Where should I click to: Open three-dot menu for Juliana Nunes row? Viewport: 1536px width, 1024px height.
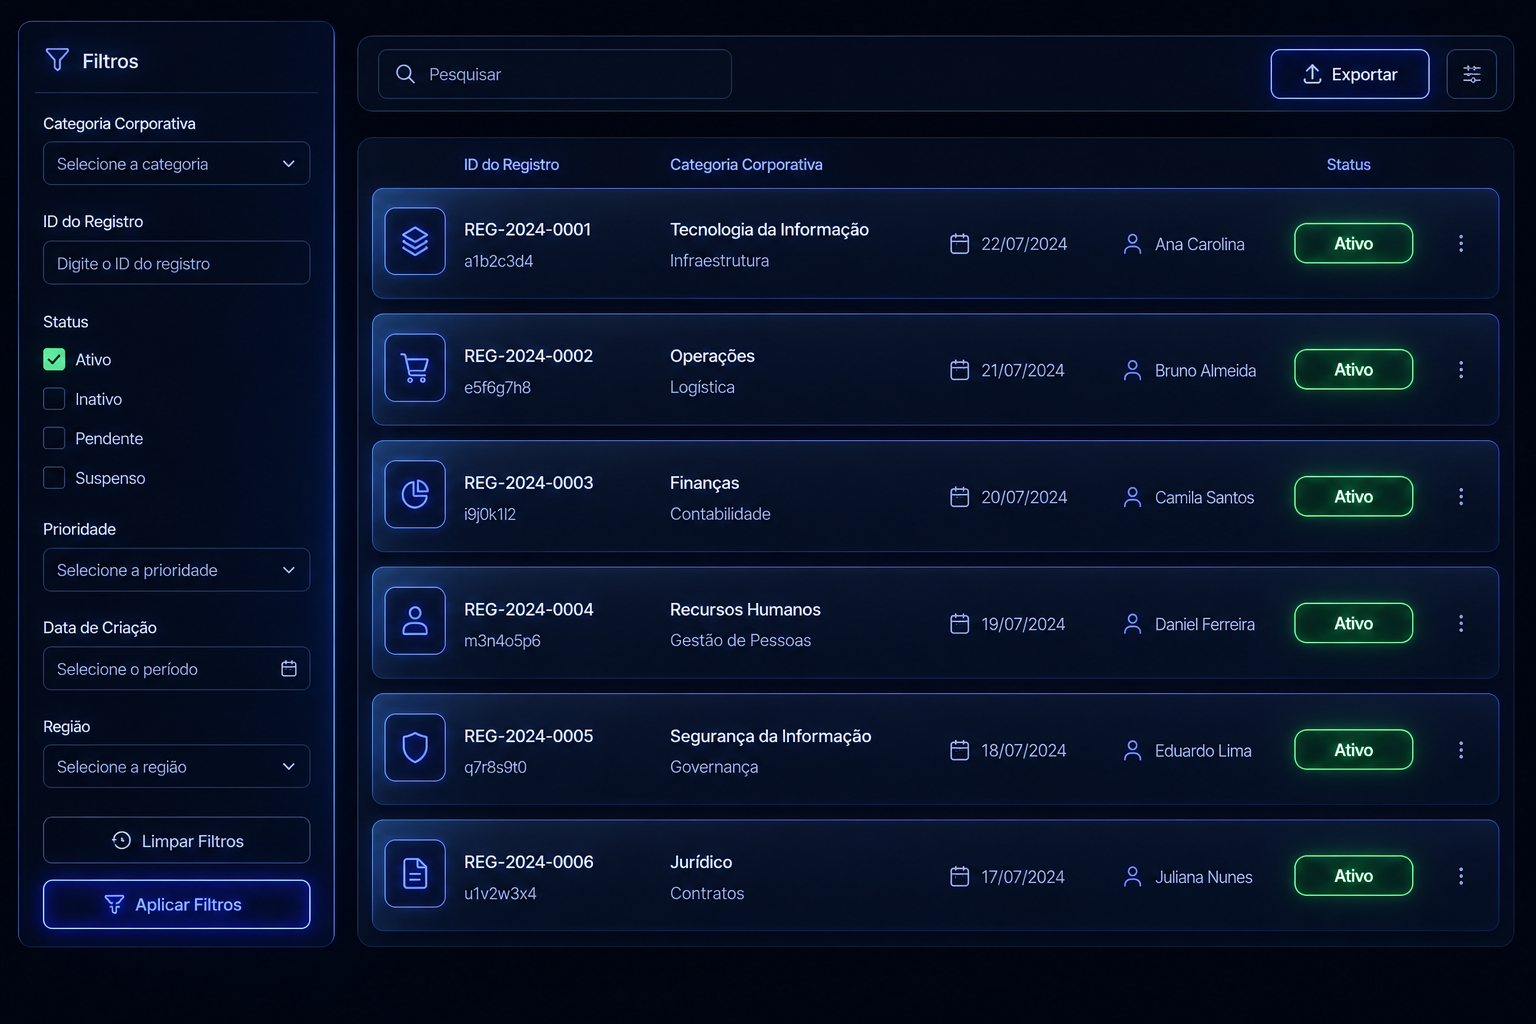(1460, 876)
